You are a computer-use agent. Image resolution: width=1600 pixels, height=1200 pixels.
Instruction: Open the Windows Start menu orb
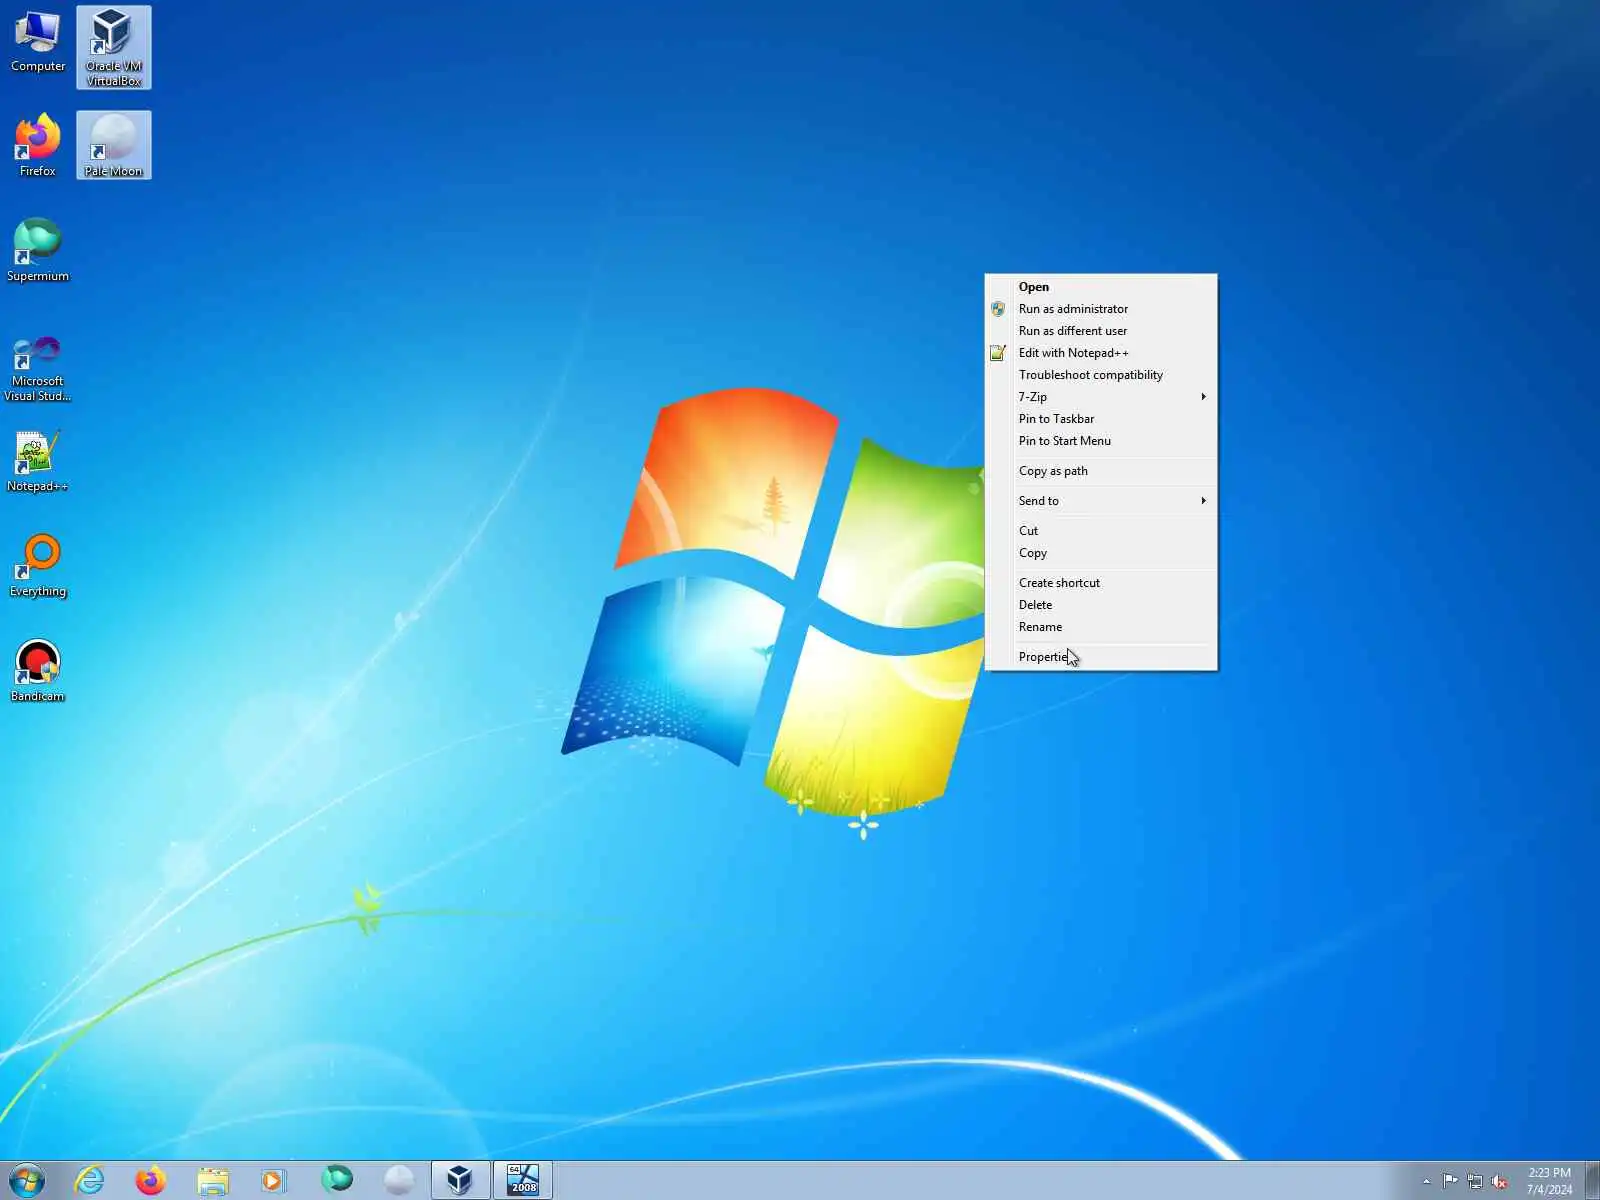coord(27,1180)
